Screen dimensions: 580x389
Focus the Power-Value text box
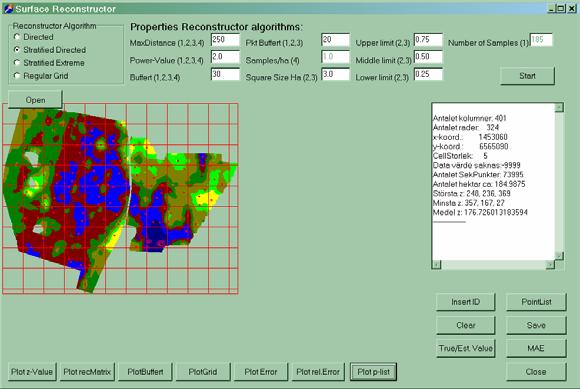pos(225,57)
